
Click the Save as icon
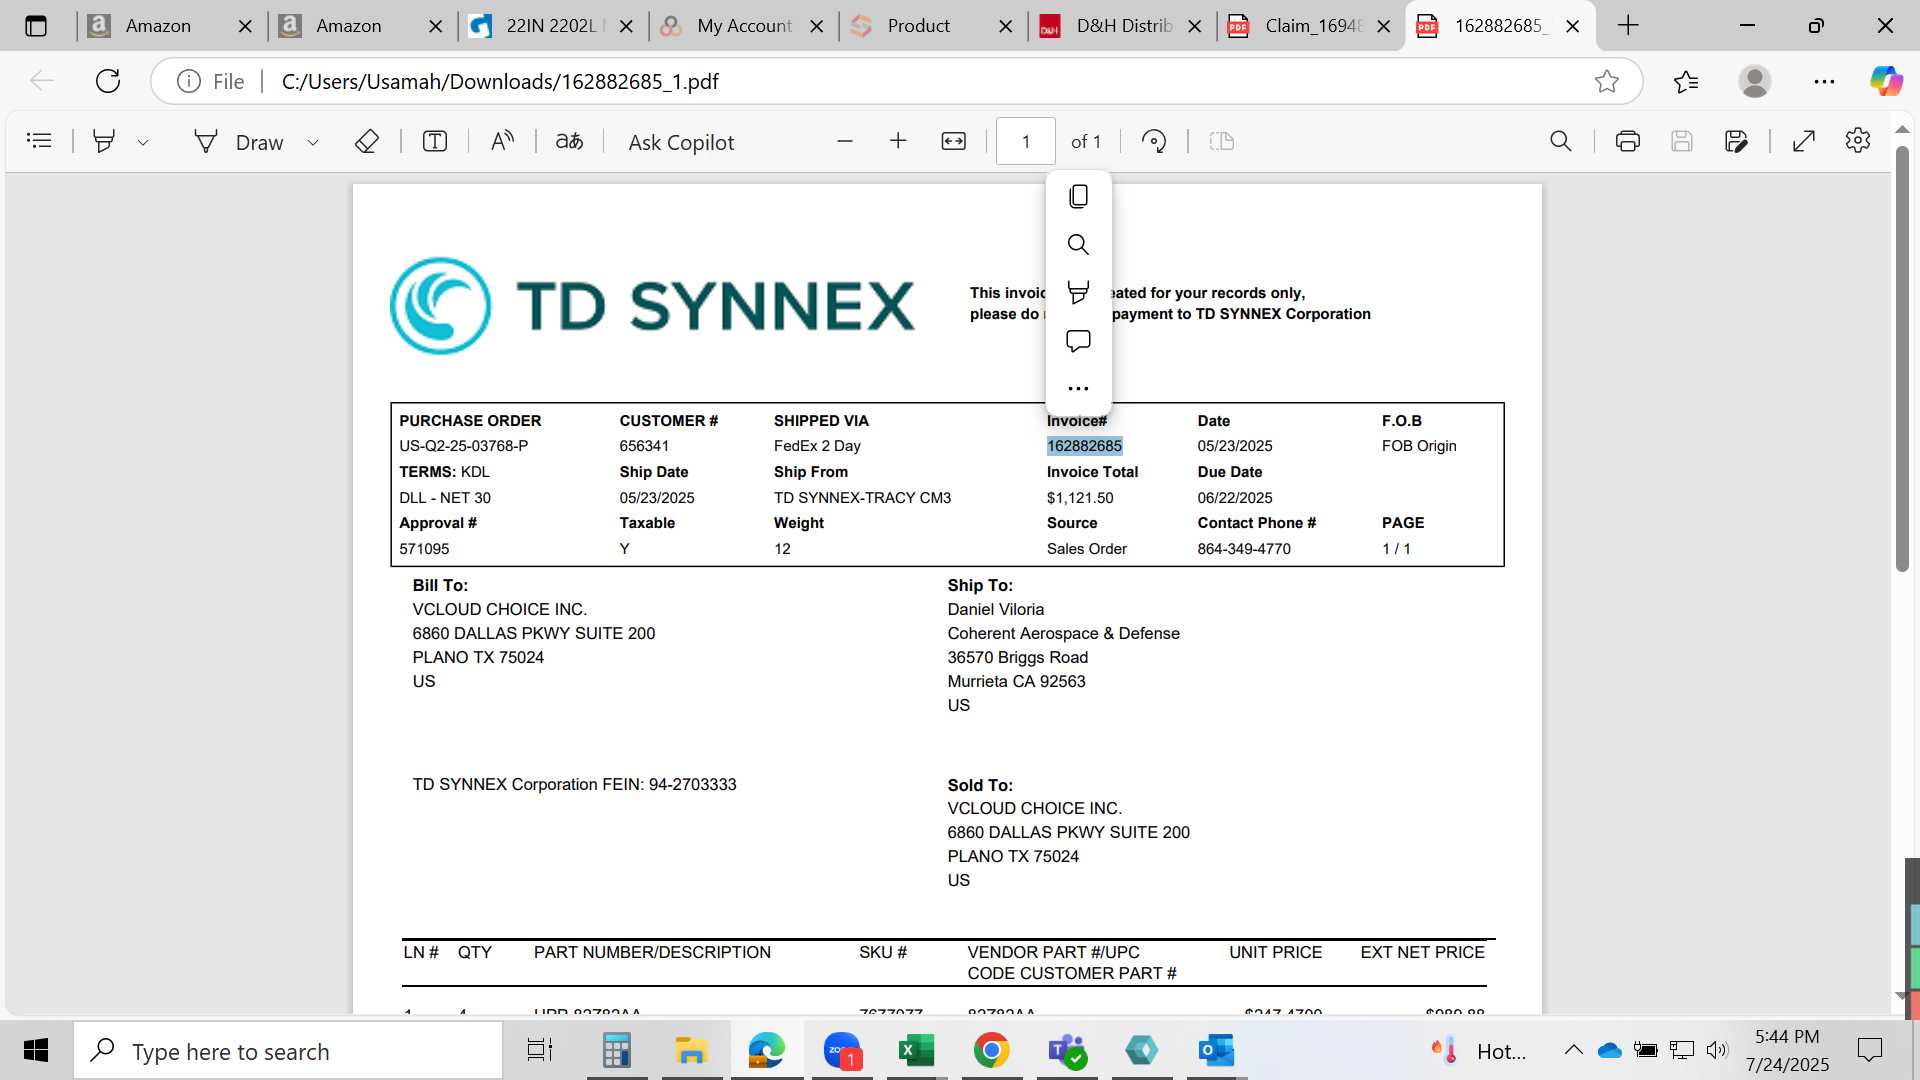click(1737, 141)
